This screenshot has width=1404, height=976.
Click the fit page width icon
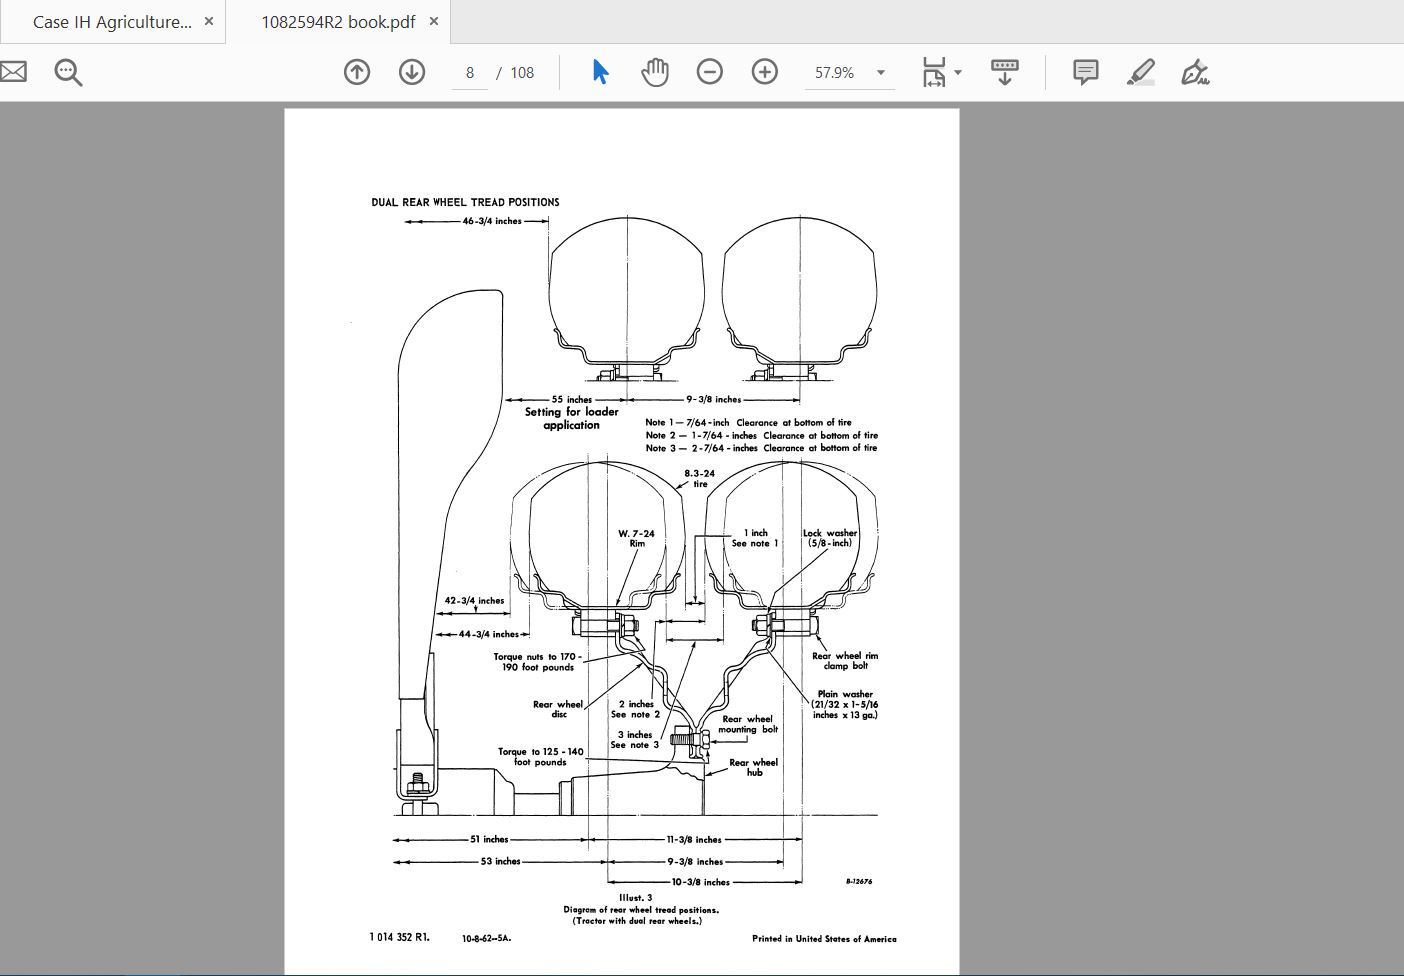pos(933,72)
